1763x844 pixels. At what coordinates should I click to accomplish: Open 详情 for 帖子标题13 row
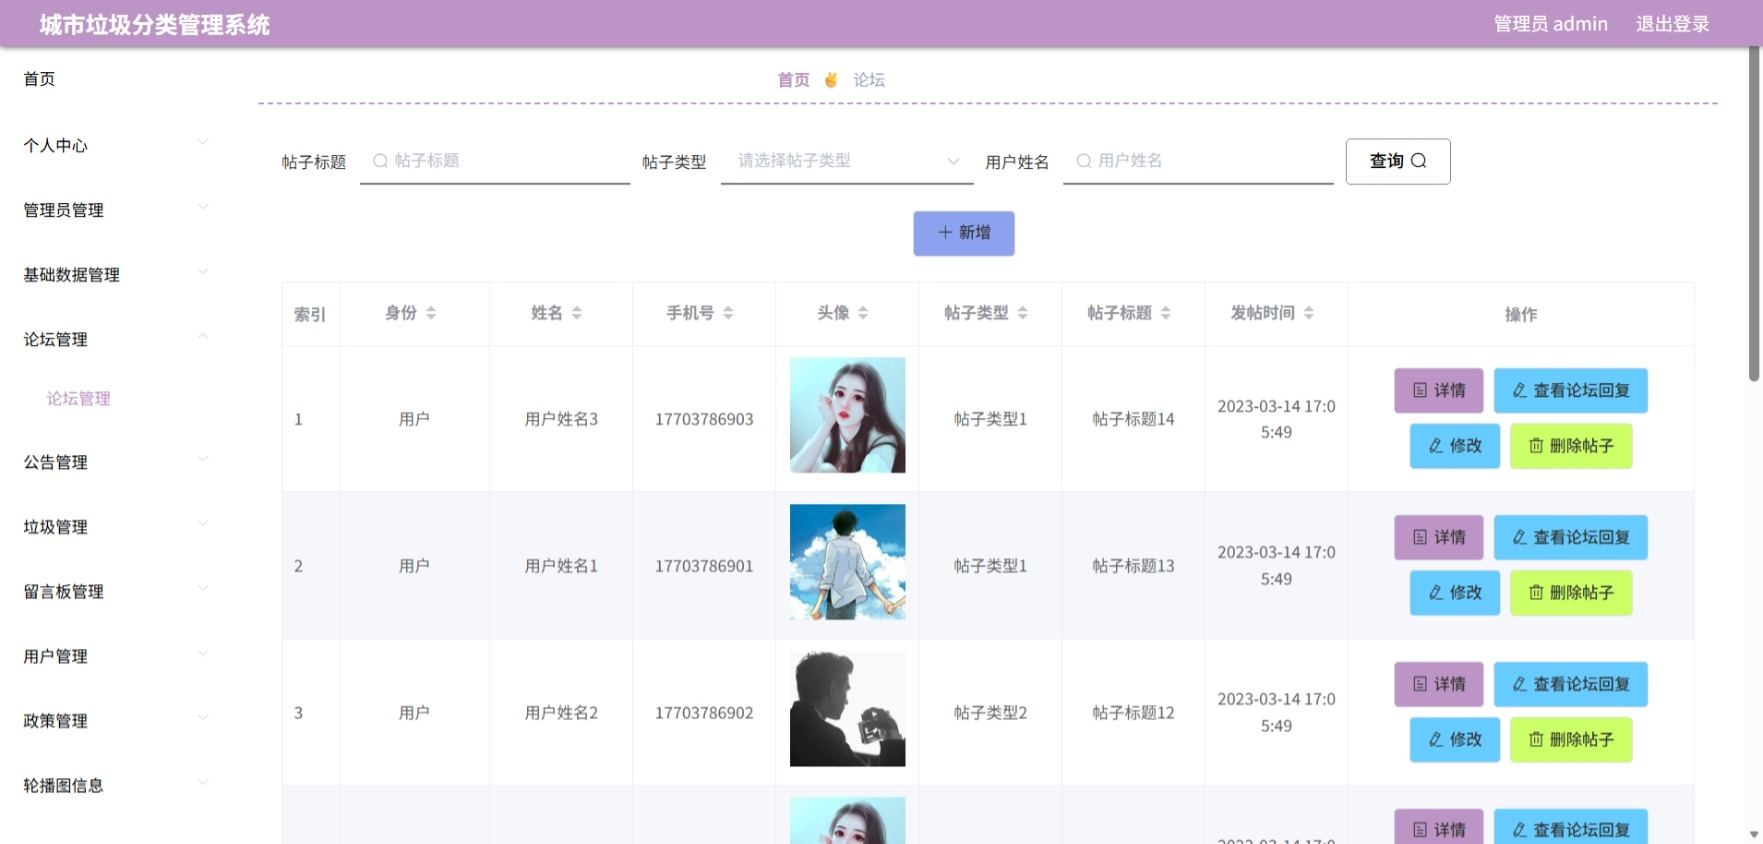click(x=1439, y=538)
